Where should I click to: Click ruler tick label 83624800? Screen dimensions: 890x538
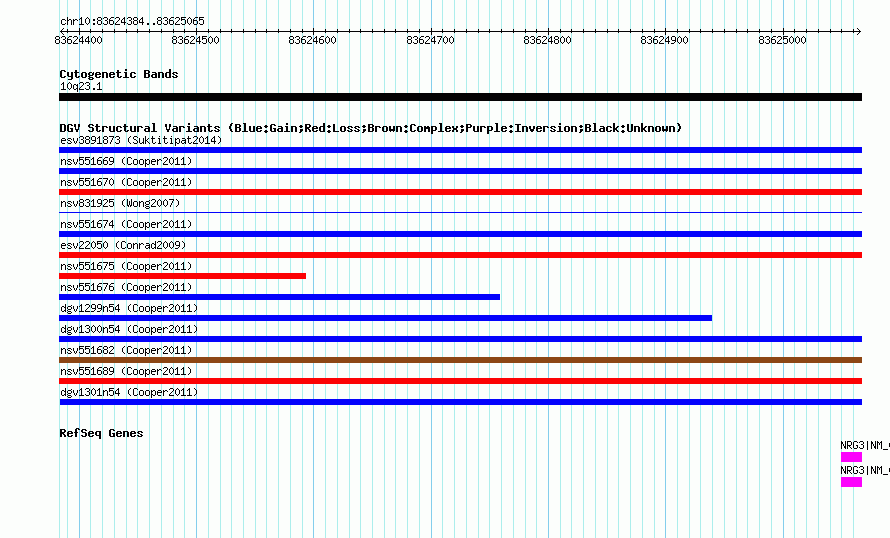[x=547, y=40]
